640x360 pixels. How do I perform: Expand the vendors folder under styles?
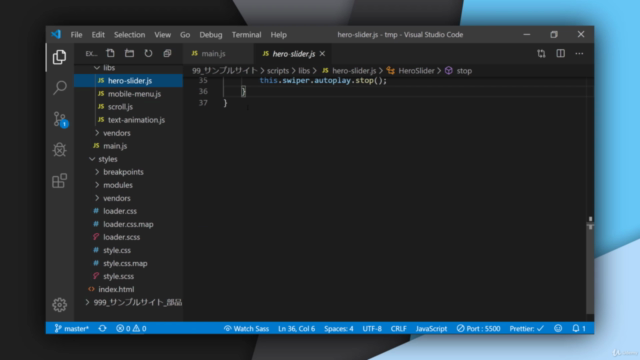[117, 198]
